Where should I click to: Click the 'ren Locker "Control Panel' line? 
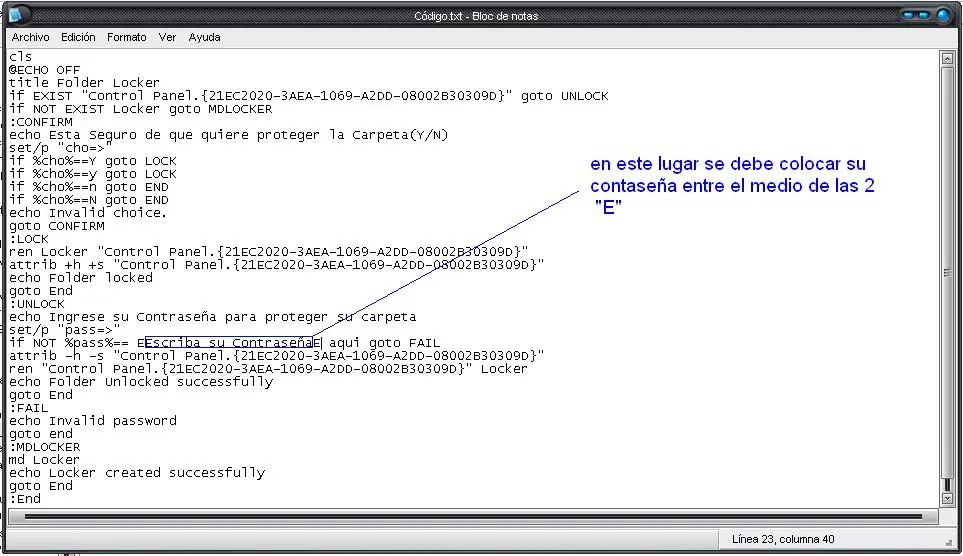pyautogui.click(x=268, y=252)
